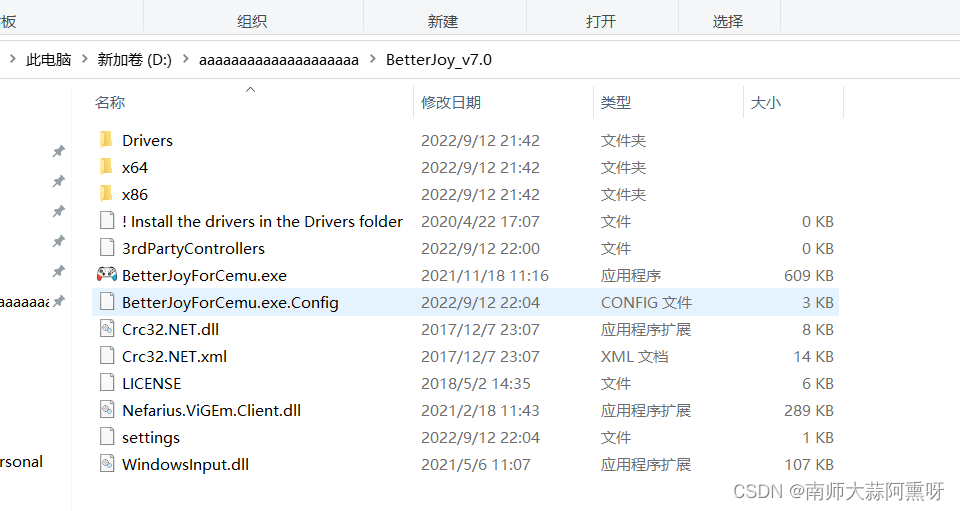Select the Crc32.NET.xml file name
The width and height of the screenshot is (960, 511).
(x=174, y=356)
